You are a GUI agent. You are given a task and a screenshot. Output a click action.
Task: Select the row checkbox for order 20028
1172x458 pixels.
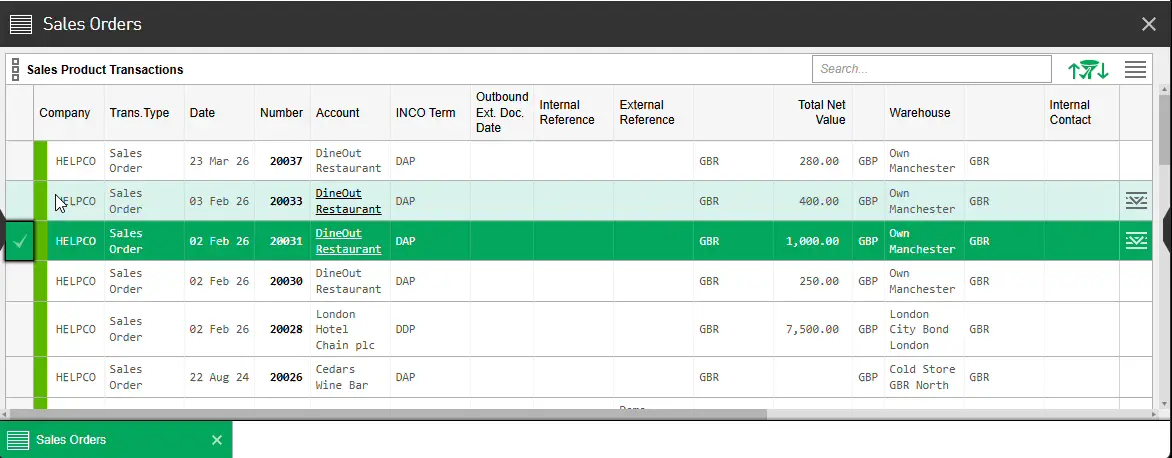20,329
